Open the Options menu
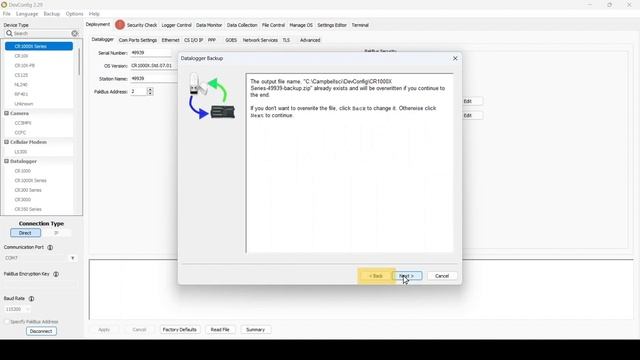Viewport: 640px width, 360px height. [74, 14]
